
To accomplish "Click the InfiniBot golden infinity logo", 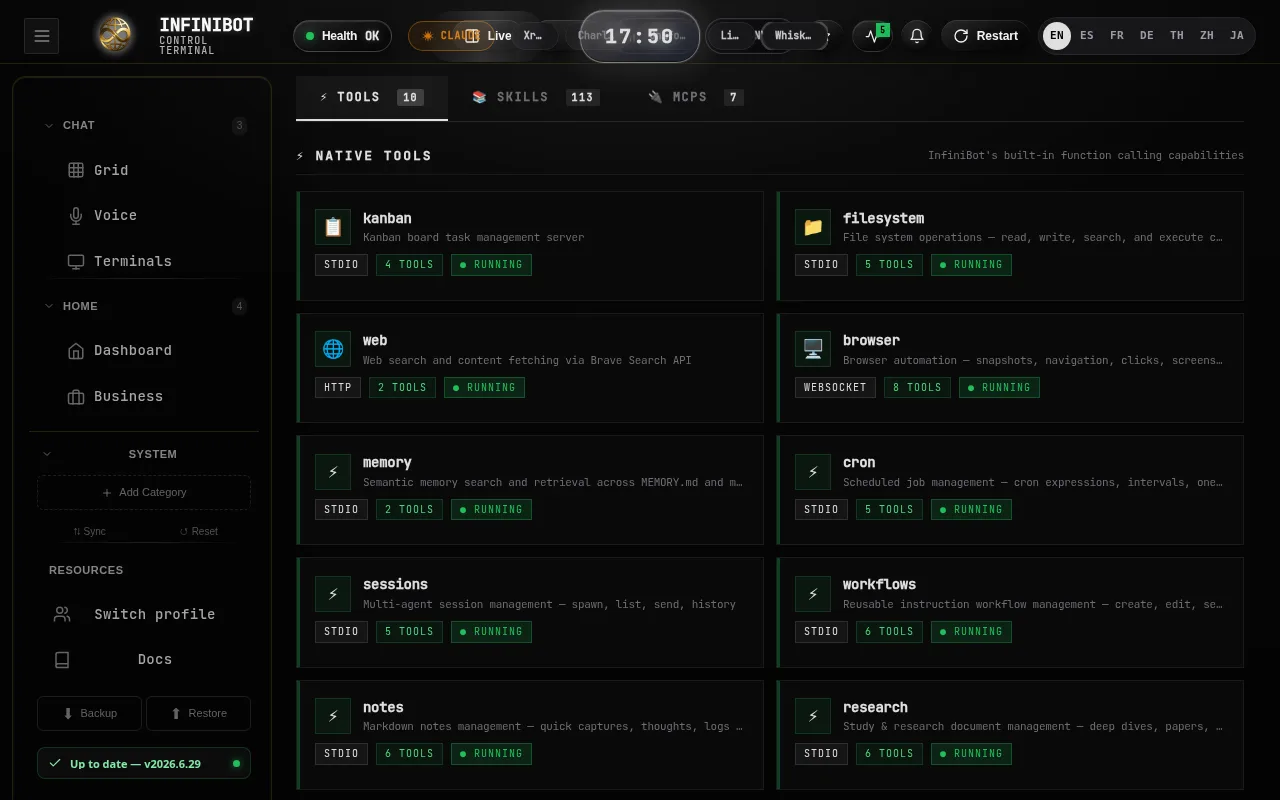I will click(116, 36).
